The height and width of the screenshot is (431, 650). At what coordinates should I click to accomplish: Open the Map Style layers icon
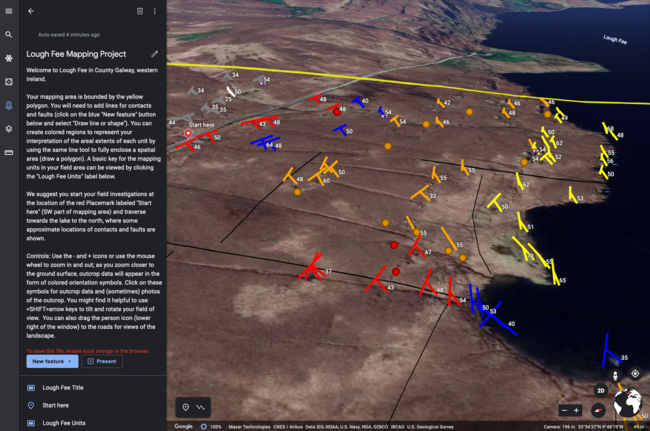8,128
